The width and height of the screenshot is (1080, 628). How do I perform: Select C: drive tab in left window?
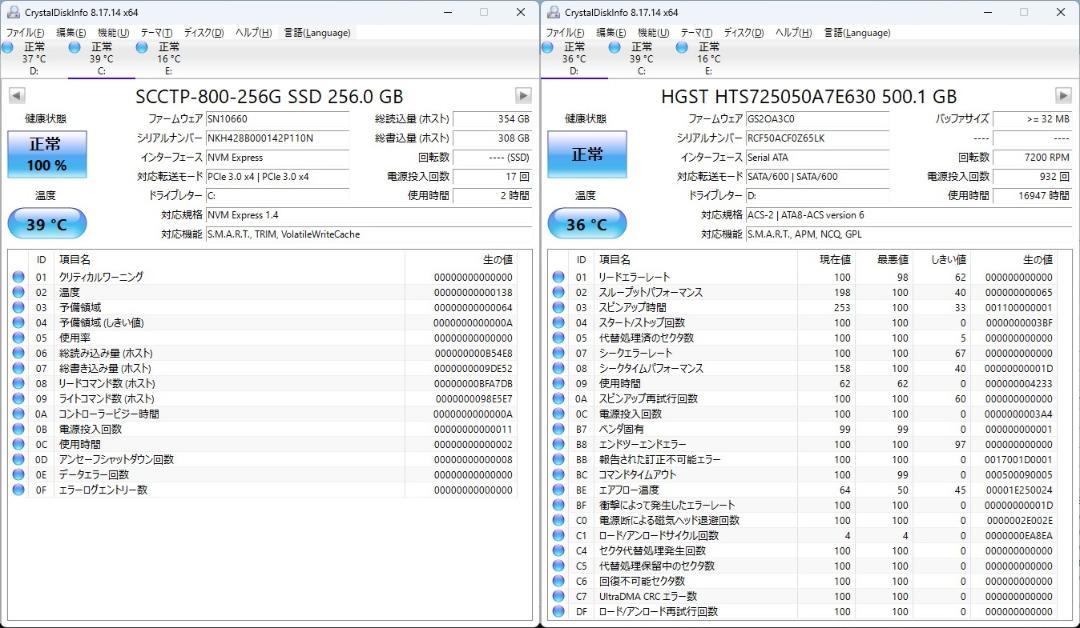point(101,59)
